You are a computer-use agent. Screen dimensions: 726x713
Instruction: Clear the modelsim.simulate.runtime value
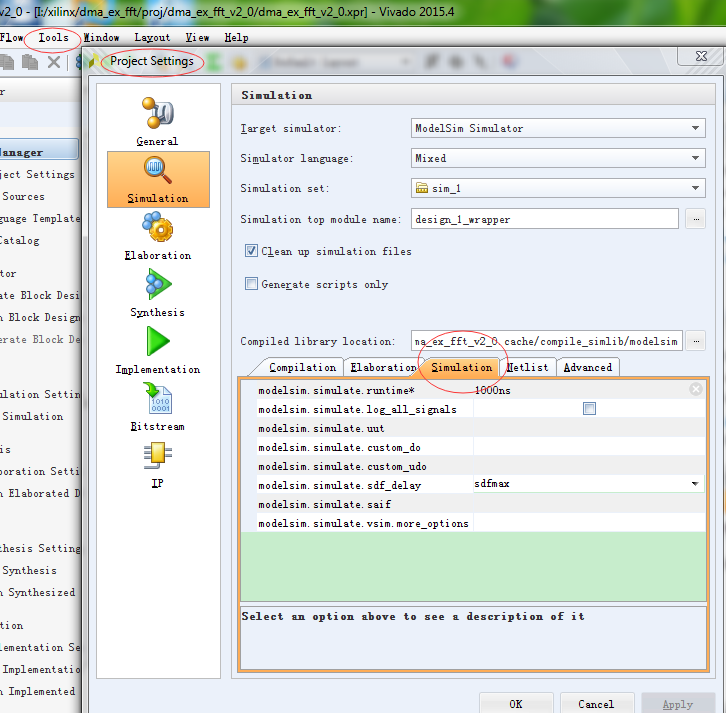[x=696, y=390]
